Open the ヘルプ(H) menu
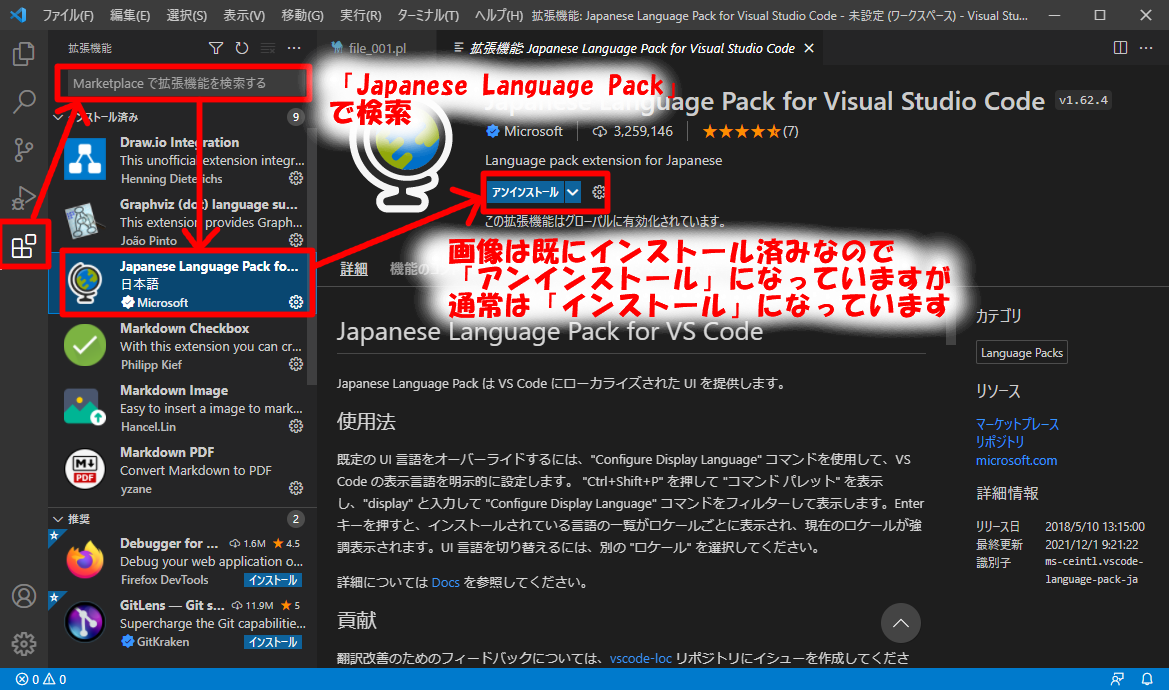This screenshot has height=690, width=1169. point(499,15)
